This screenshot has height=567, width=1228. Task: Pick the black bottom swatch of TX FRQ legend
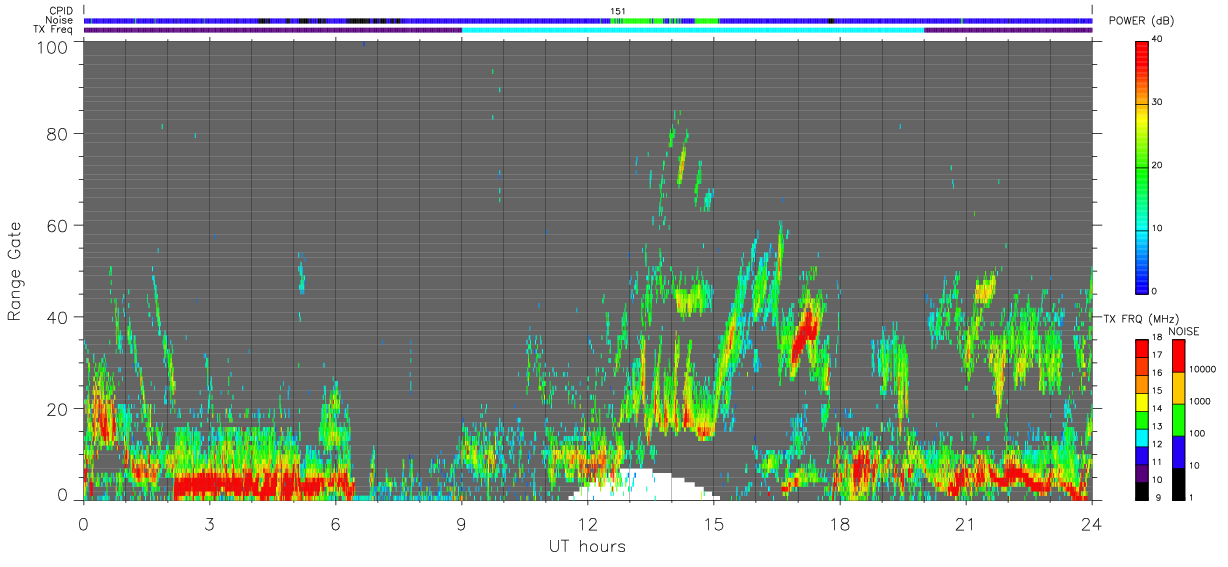[x=1142, y=489]
